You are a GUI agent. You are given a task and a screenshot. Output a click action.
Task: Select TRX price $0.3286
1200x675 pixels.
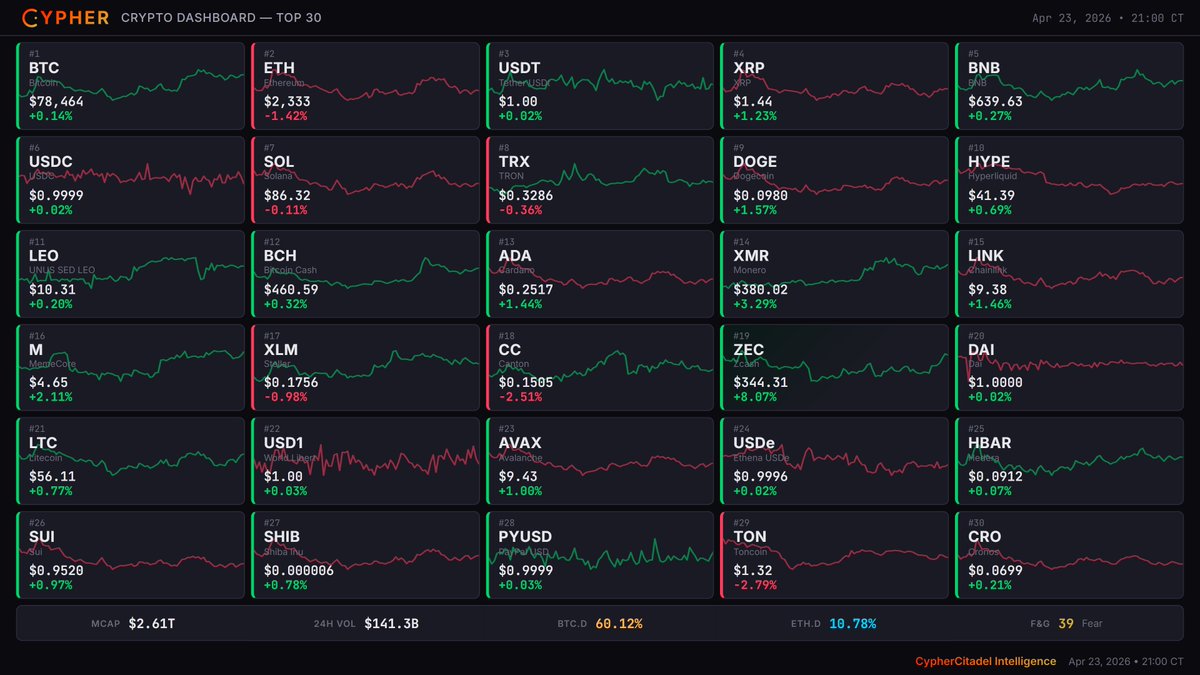click(x=526, y=196)
